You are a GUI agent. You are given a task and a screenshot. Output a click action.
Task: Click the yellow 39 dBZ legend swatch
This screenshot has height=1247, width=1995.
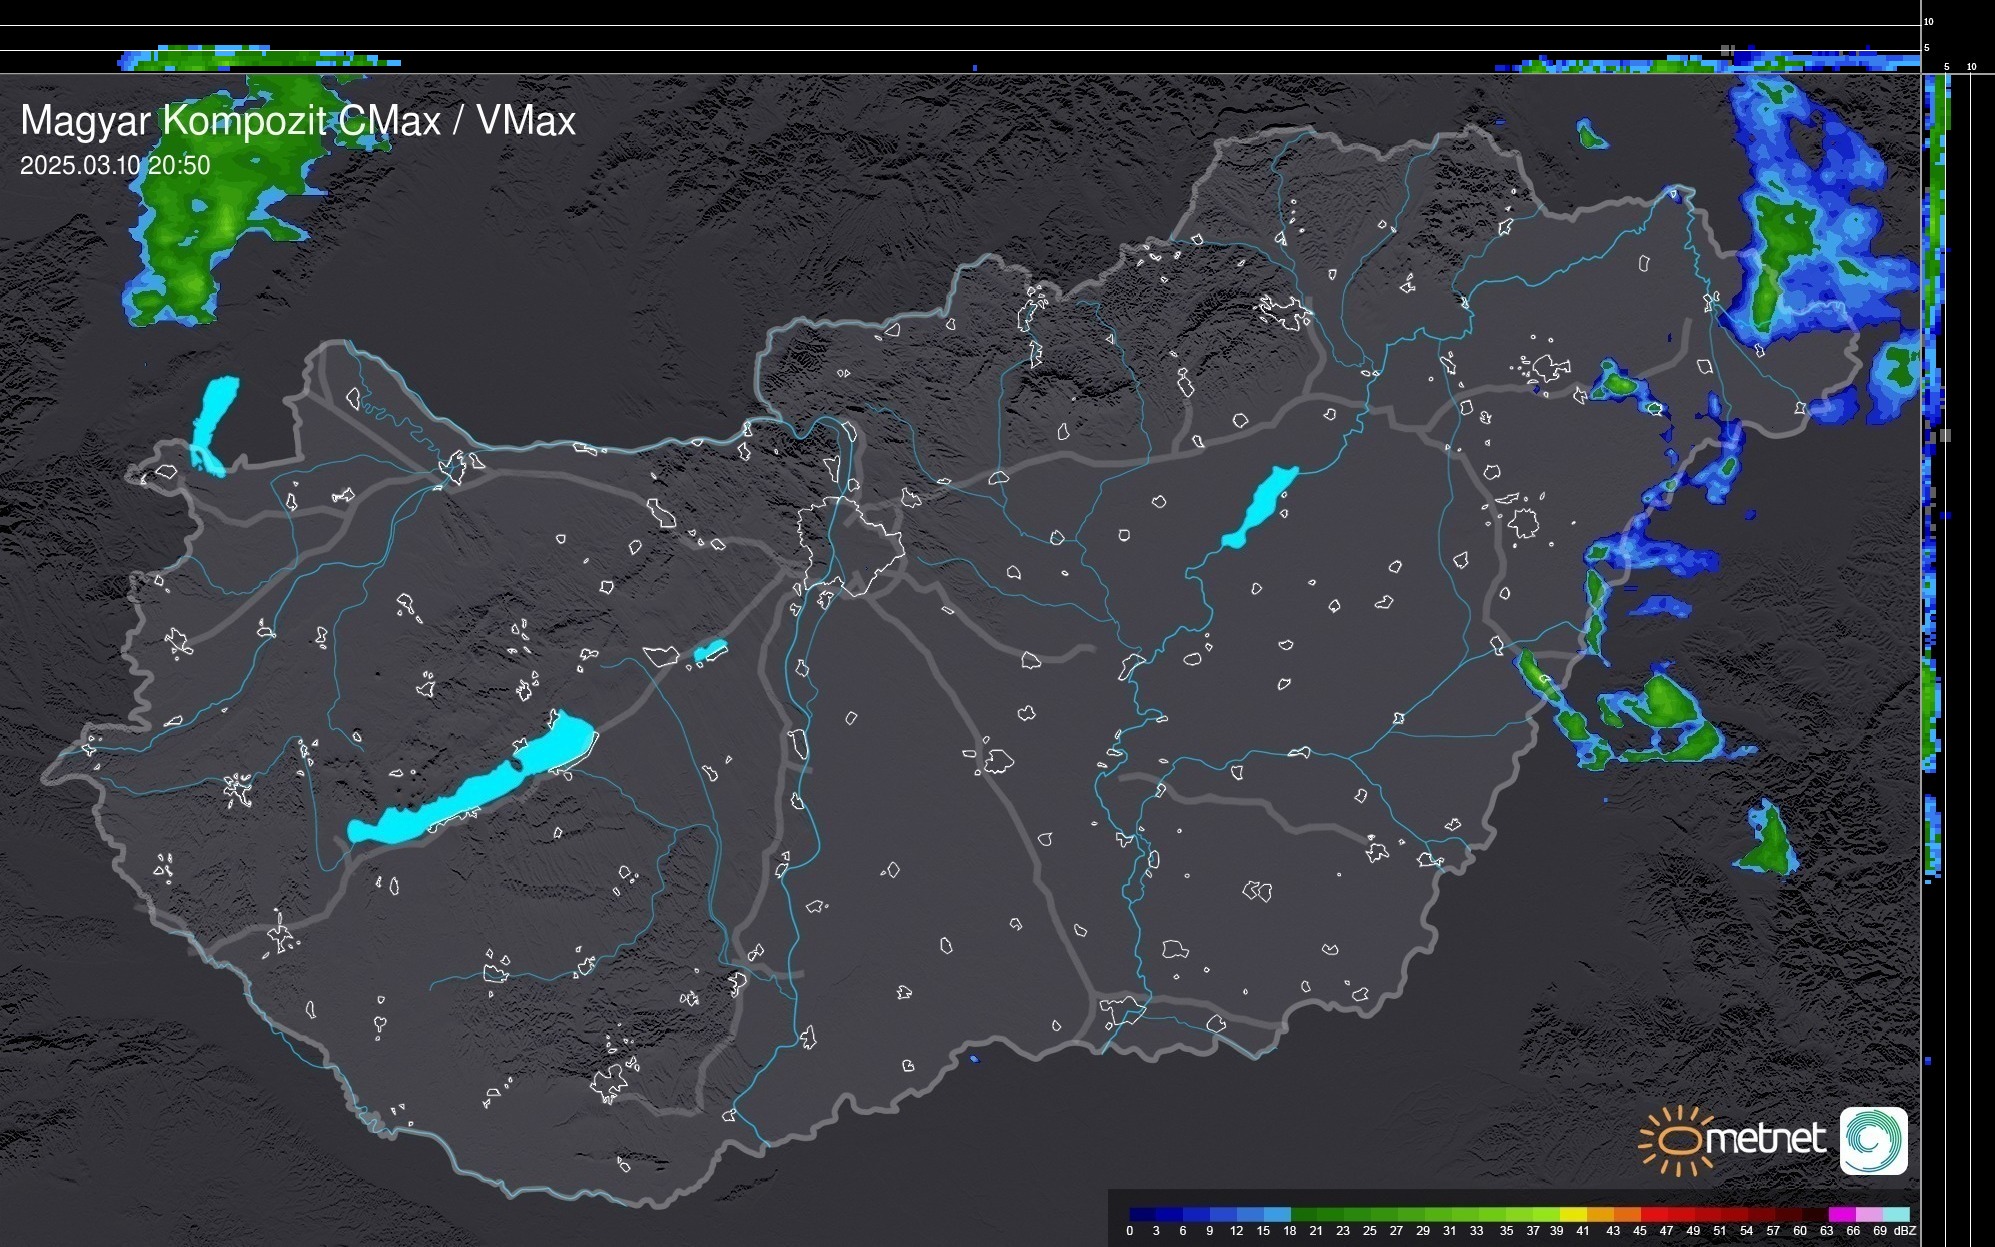coord(1573,1214)
